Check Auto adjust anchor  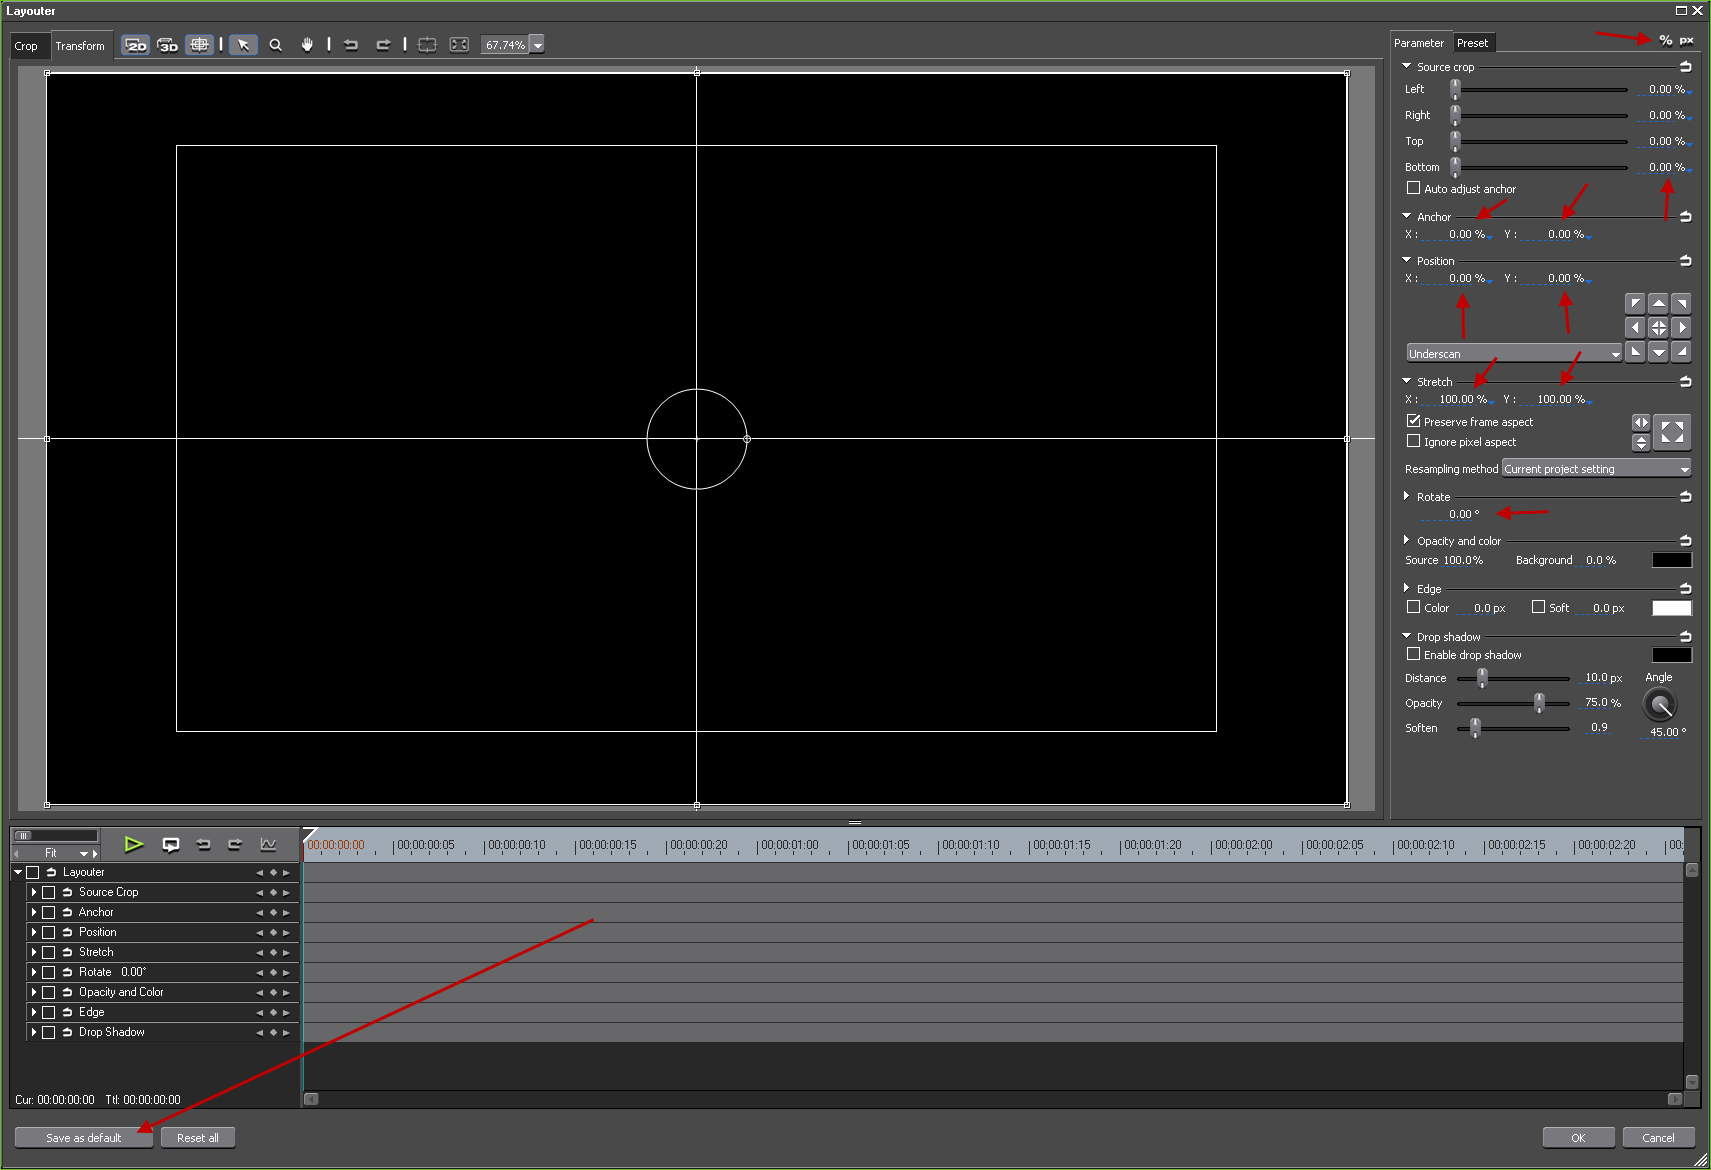click(1413, 189)
